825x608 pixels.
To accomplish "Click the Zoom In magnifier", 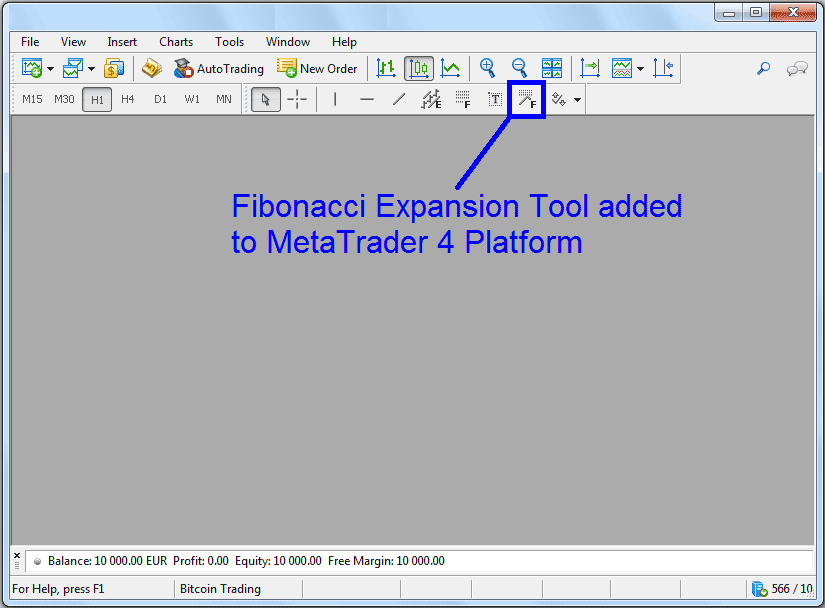I will click(x=488, y=68).
